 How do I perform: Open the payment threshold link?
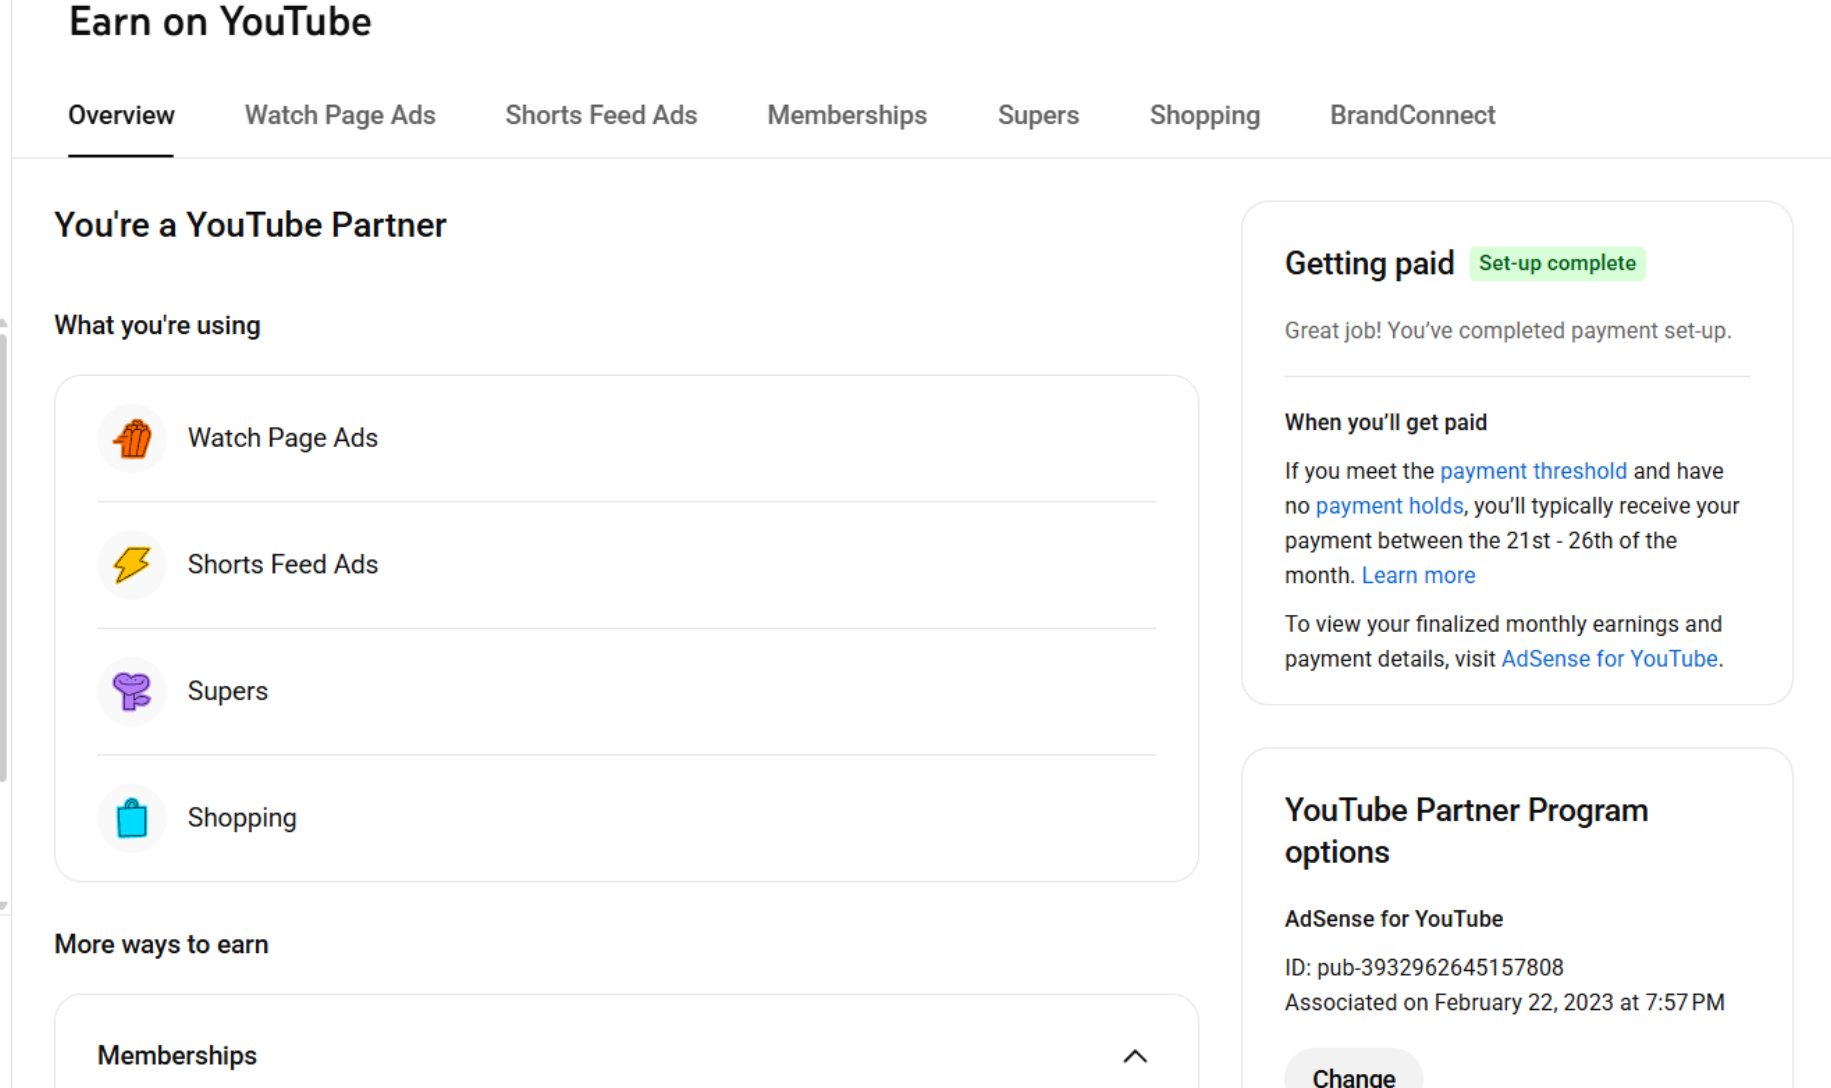pos(1533,471)
